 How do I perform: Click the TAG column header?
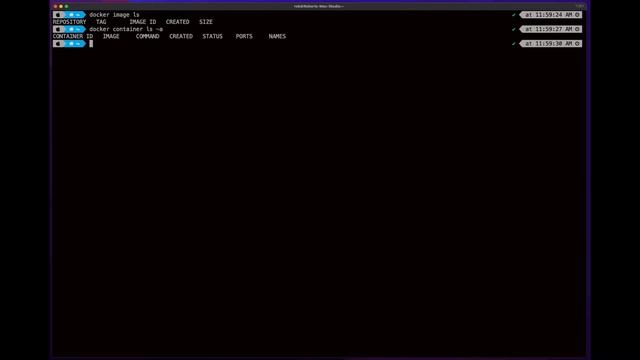tap(101, 22)
